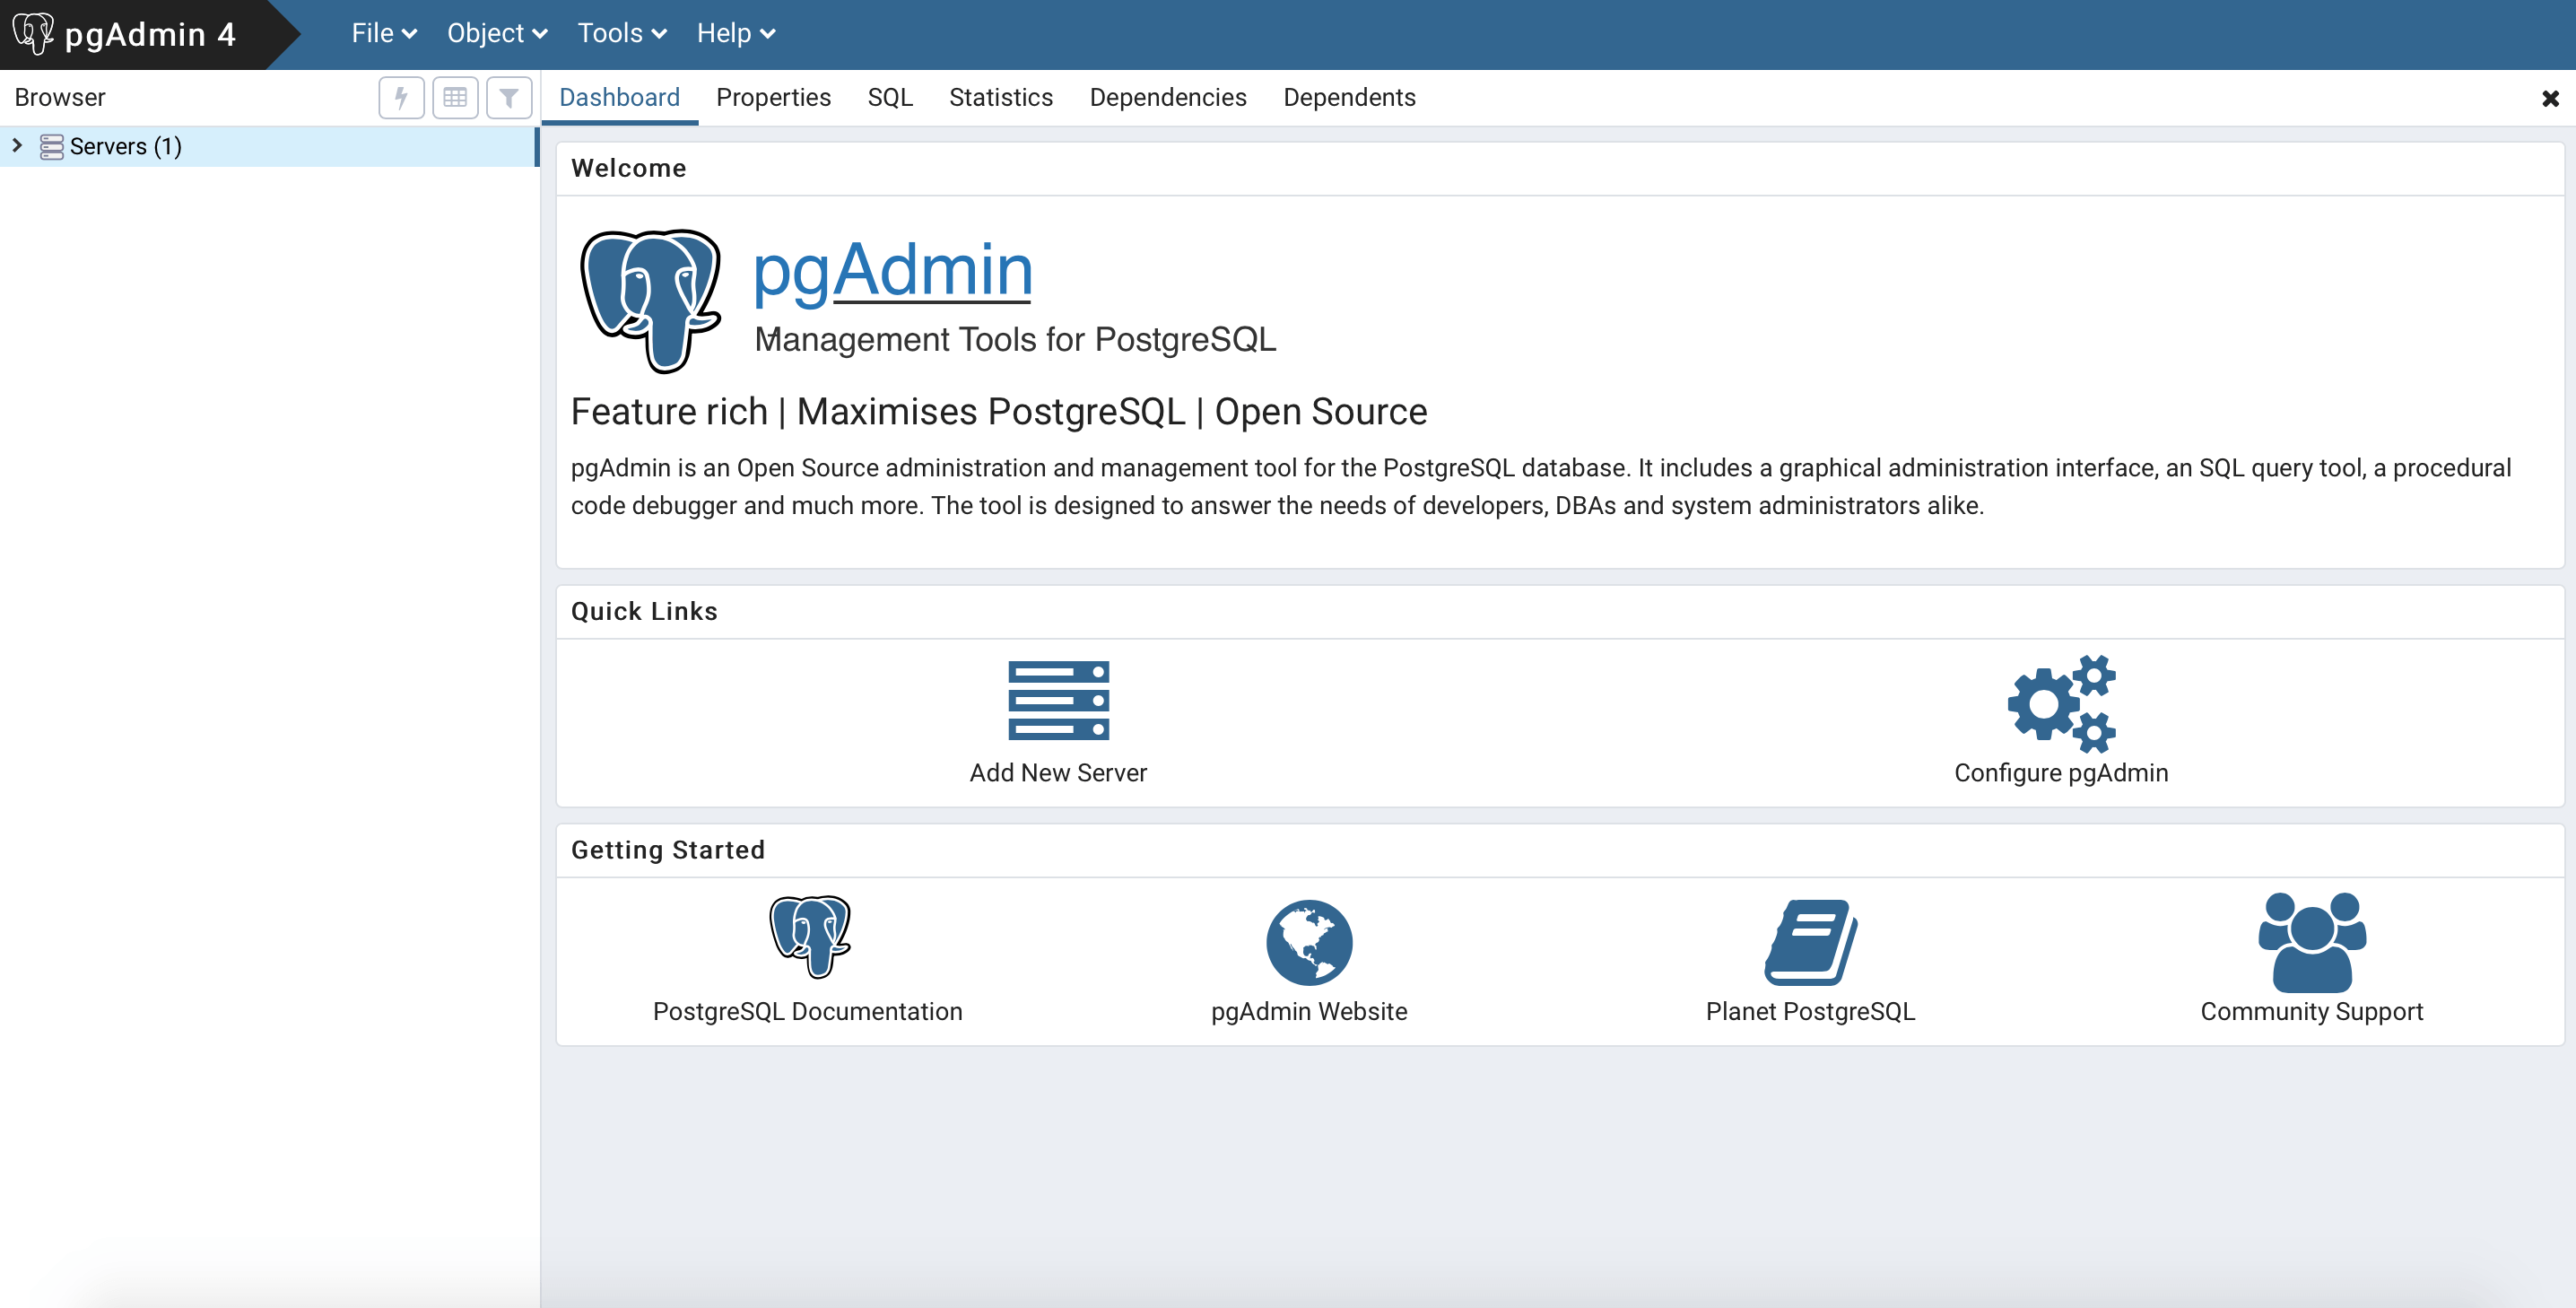Open the Community Support link text

tap(2312, 1012)
